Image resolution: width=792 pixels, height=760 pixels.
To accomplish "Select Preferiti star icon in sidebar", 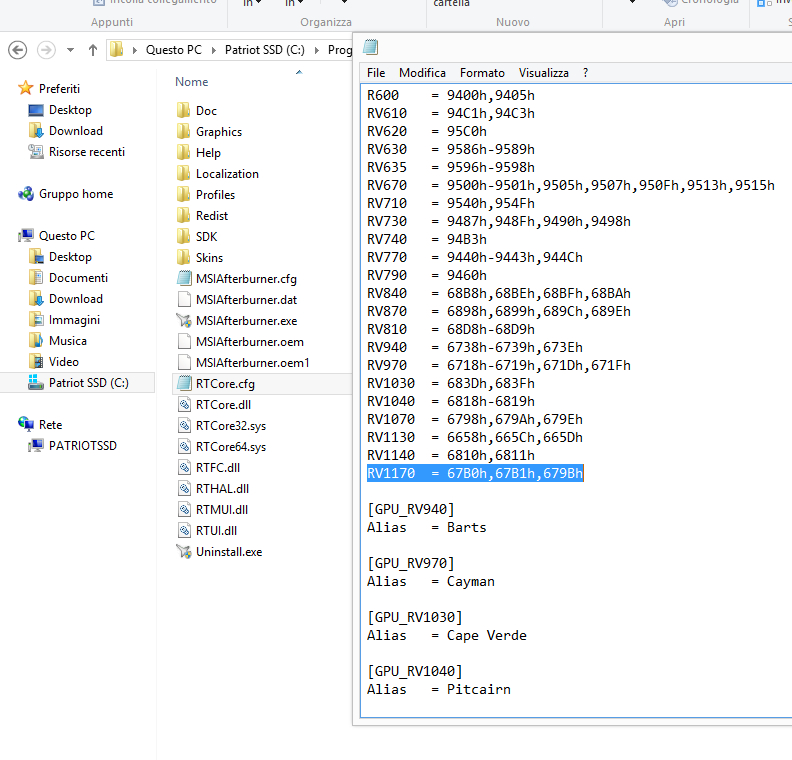I will 25,88.
